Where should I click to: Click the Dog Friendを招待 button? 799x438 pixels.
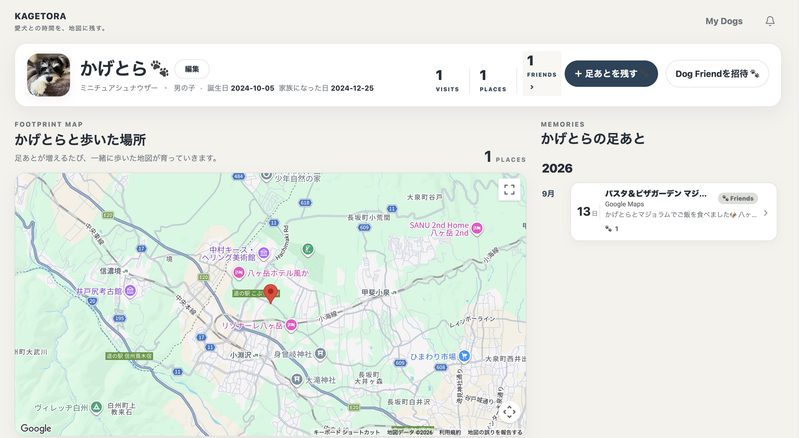pos(717,74)
